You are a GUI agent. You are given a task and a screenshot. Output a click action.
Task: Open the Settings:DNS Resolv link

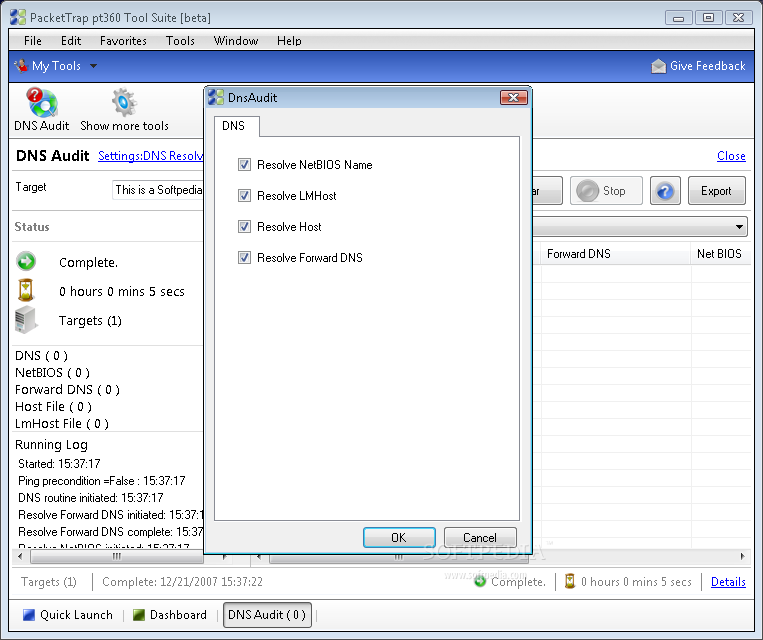(150, 156)
